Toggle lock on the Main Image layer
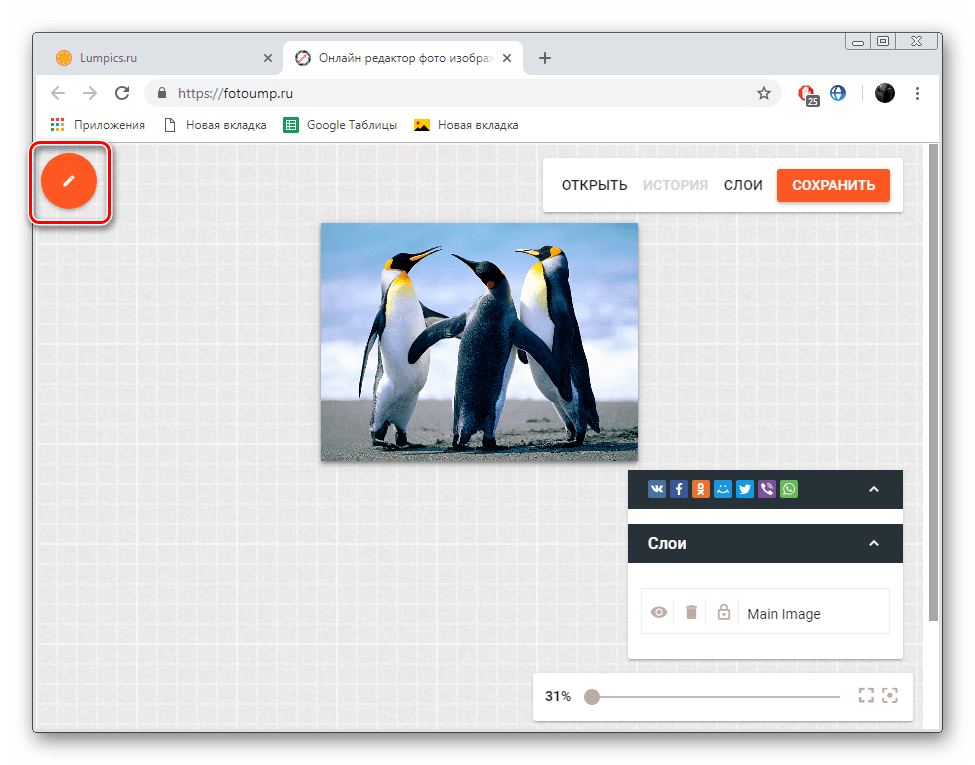Viewport: 975px width, 765px height. click(724, 612)
